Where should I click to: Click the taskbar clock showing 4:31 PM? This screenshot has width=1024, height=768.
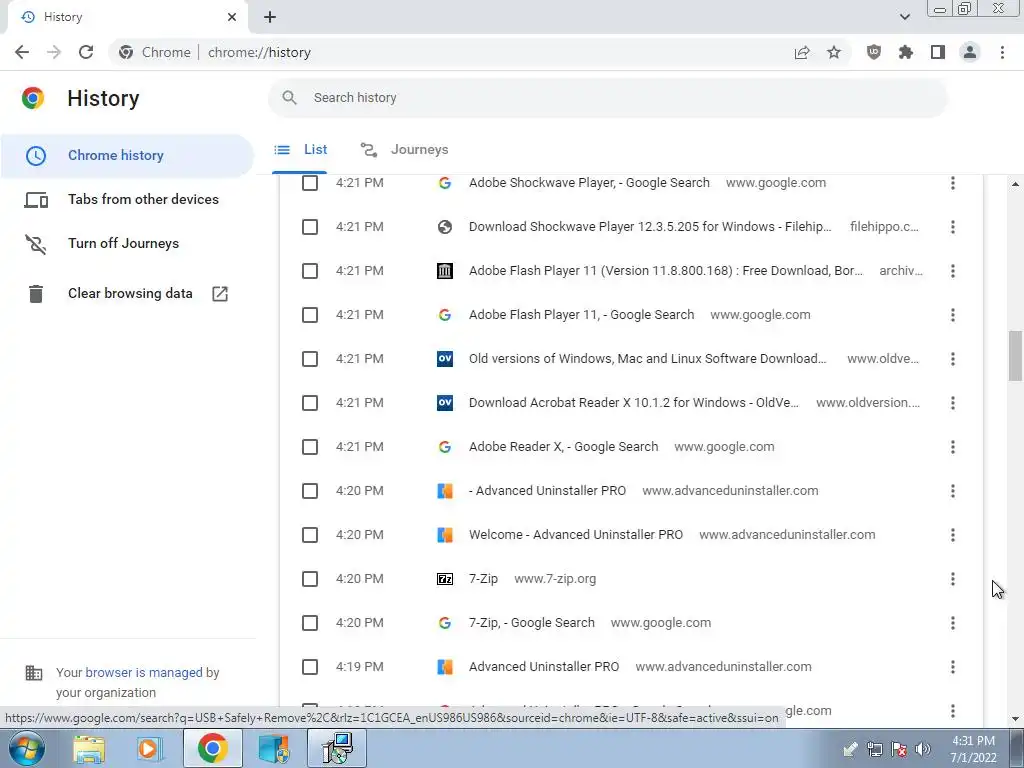tap(973, 749)
